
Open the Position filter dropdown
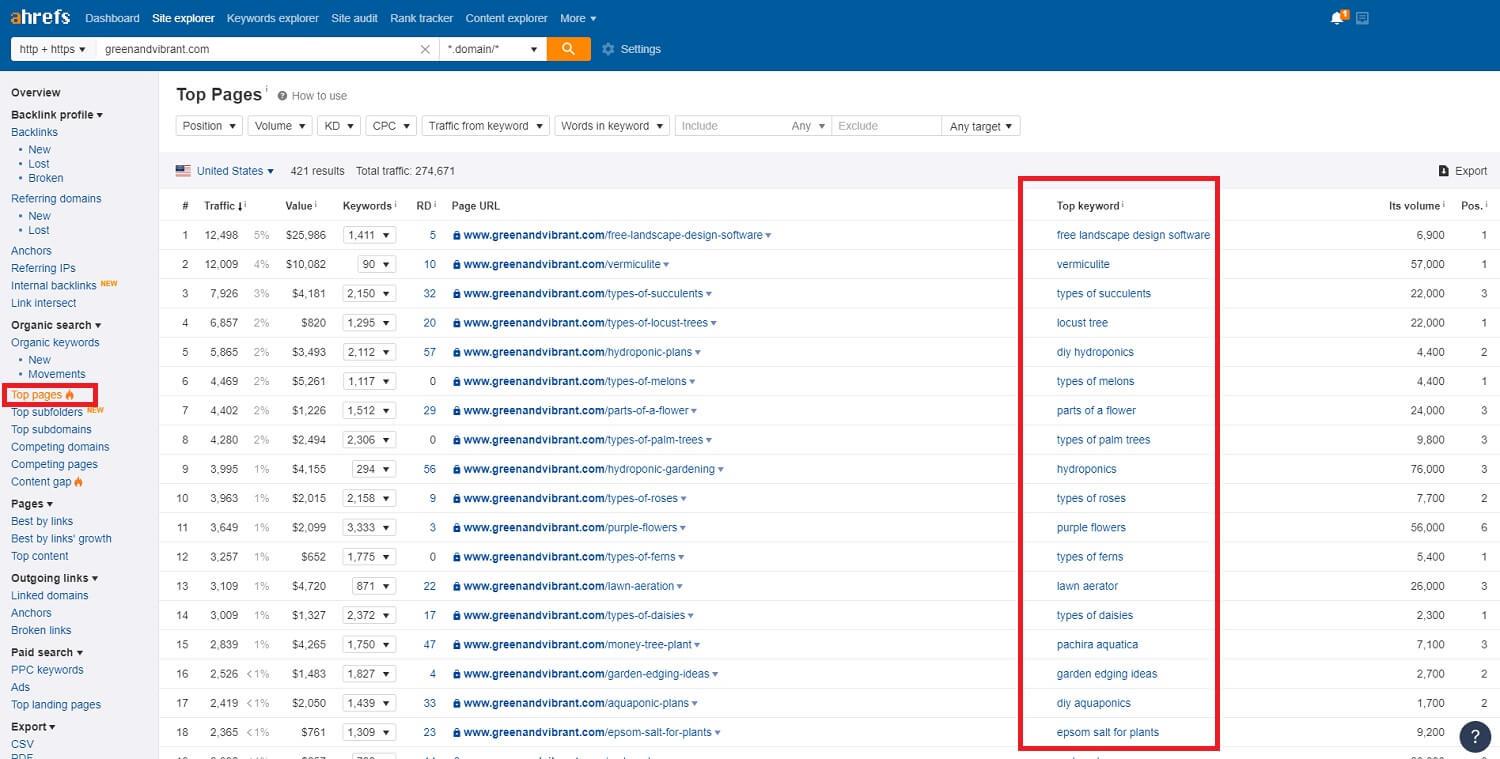click(x=209, y=126)
